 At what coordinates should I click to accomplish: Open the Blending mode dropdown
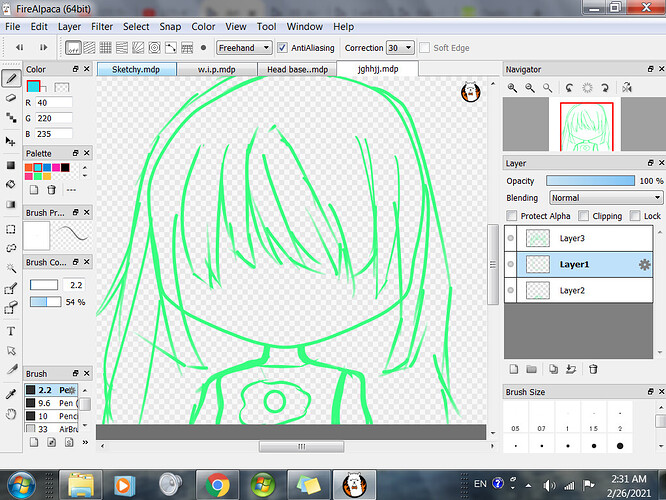click(605, 198)
